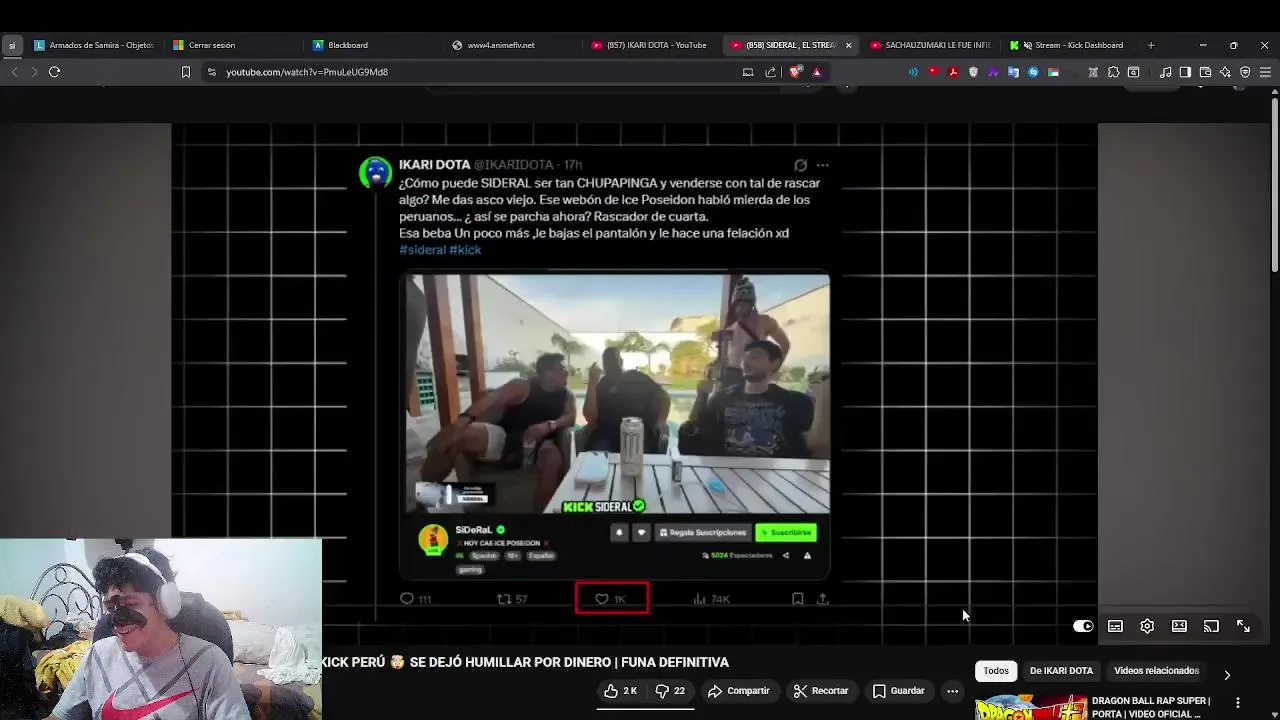
Task: Click the music note media control icon
Action: tap(1165, 72)
